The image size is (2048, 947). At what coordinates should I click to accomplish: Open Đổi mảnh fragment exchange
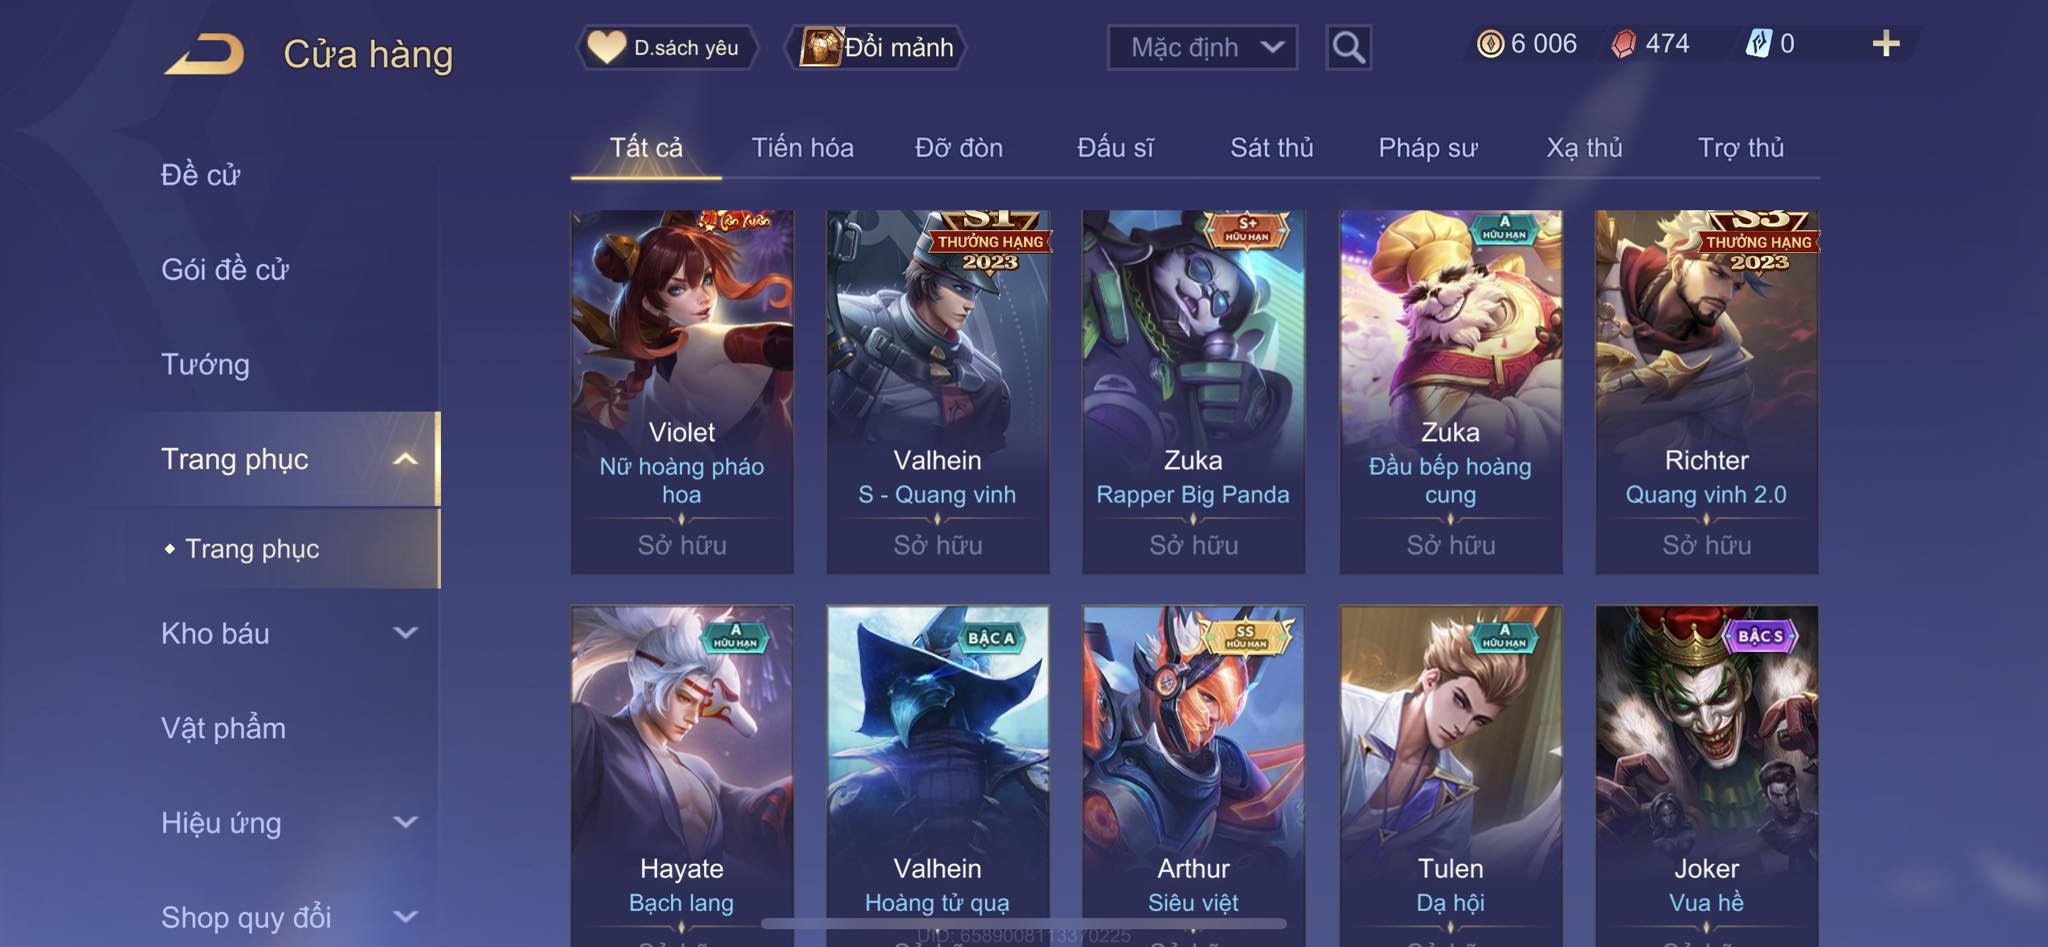(878, 47)
